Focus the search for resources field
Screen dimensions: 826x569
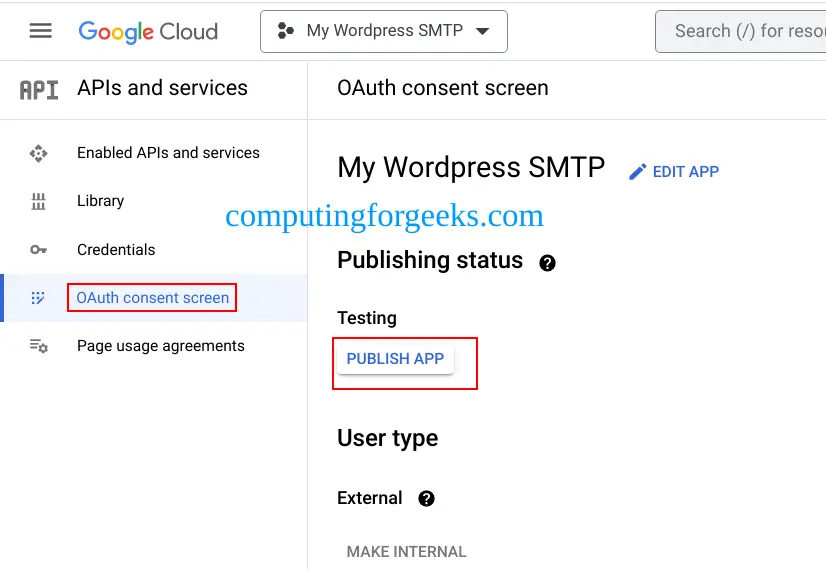741,31
